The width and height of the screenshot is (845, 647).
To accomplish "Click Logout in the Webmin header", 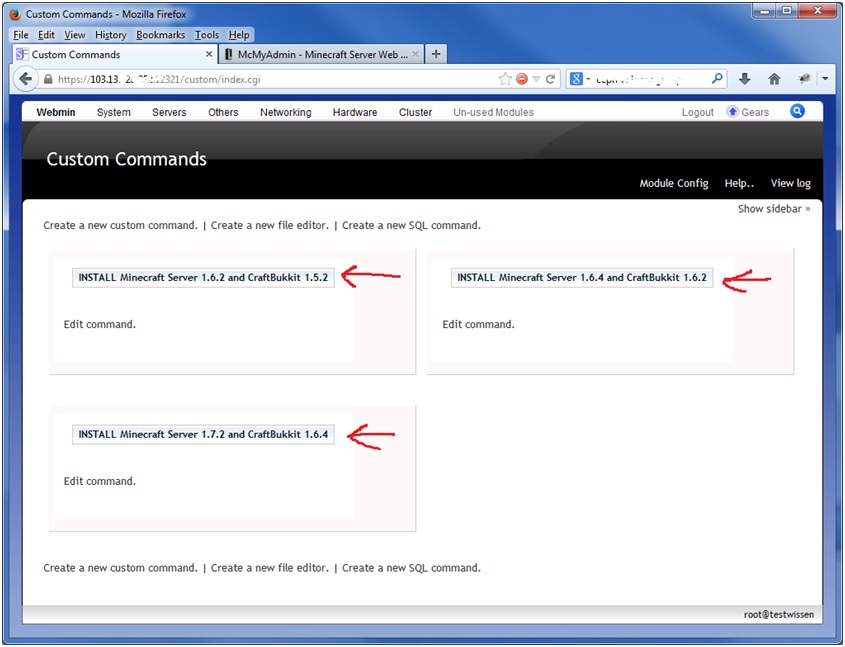I will 697,112.
